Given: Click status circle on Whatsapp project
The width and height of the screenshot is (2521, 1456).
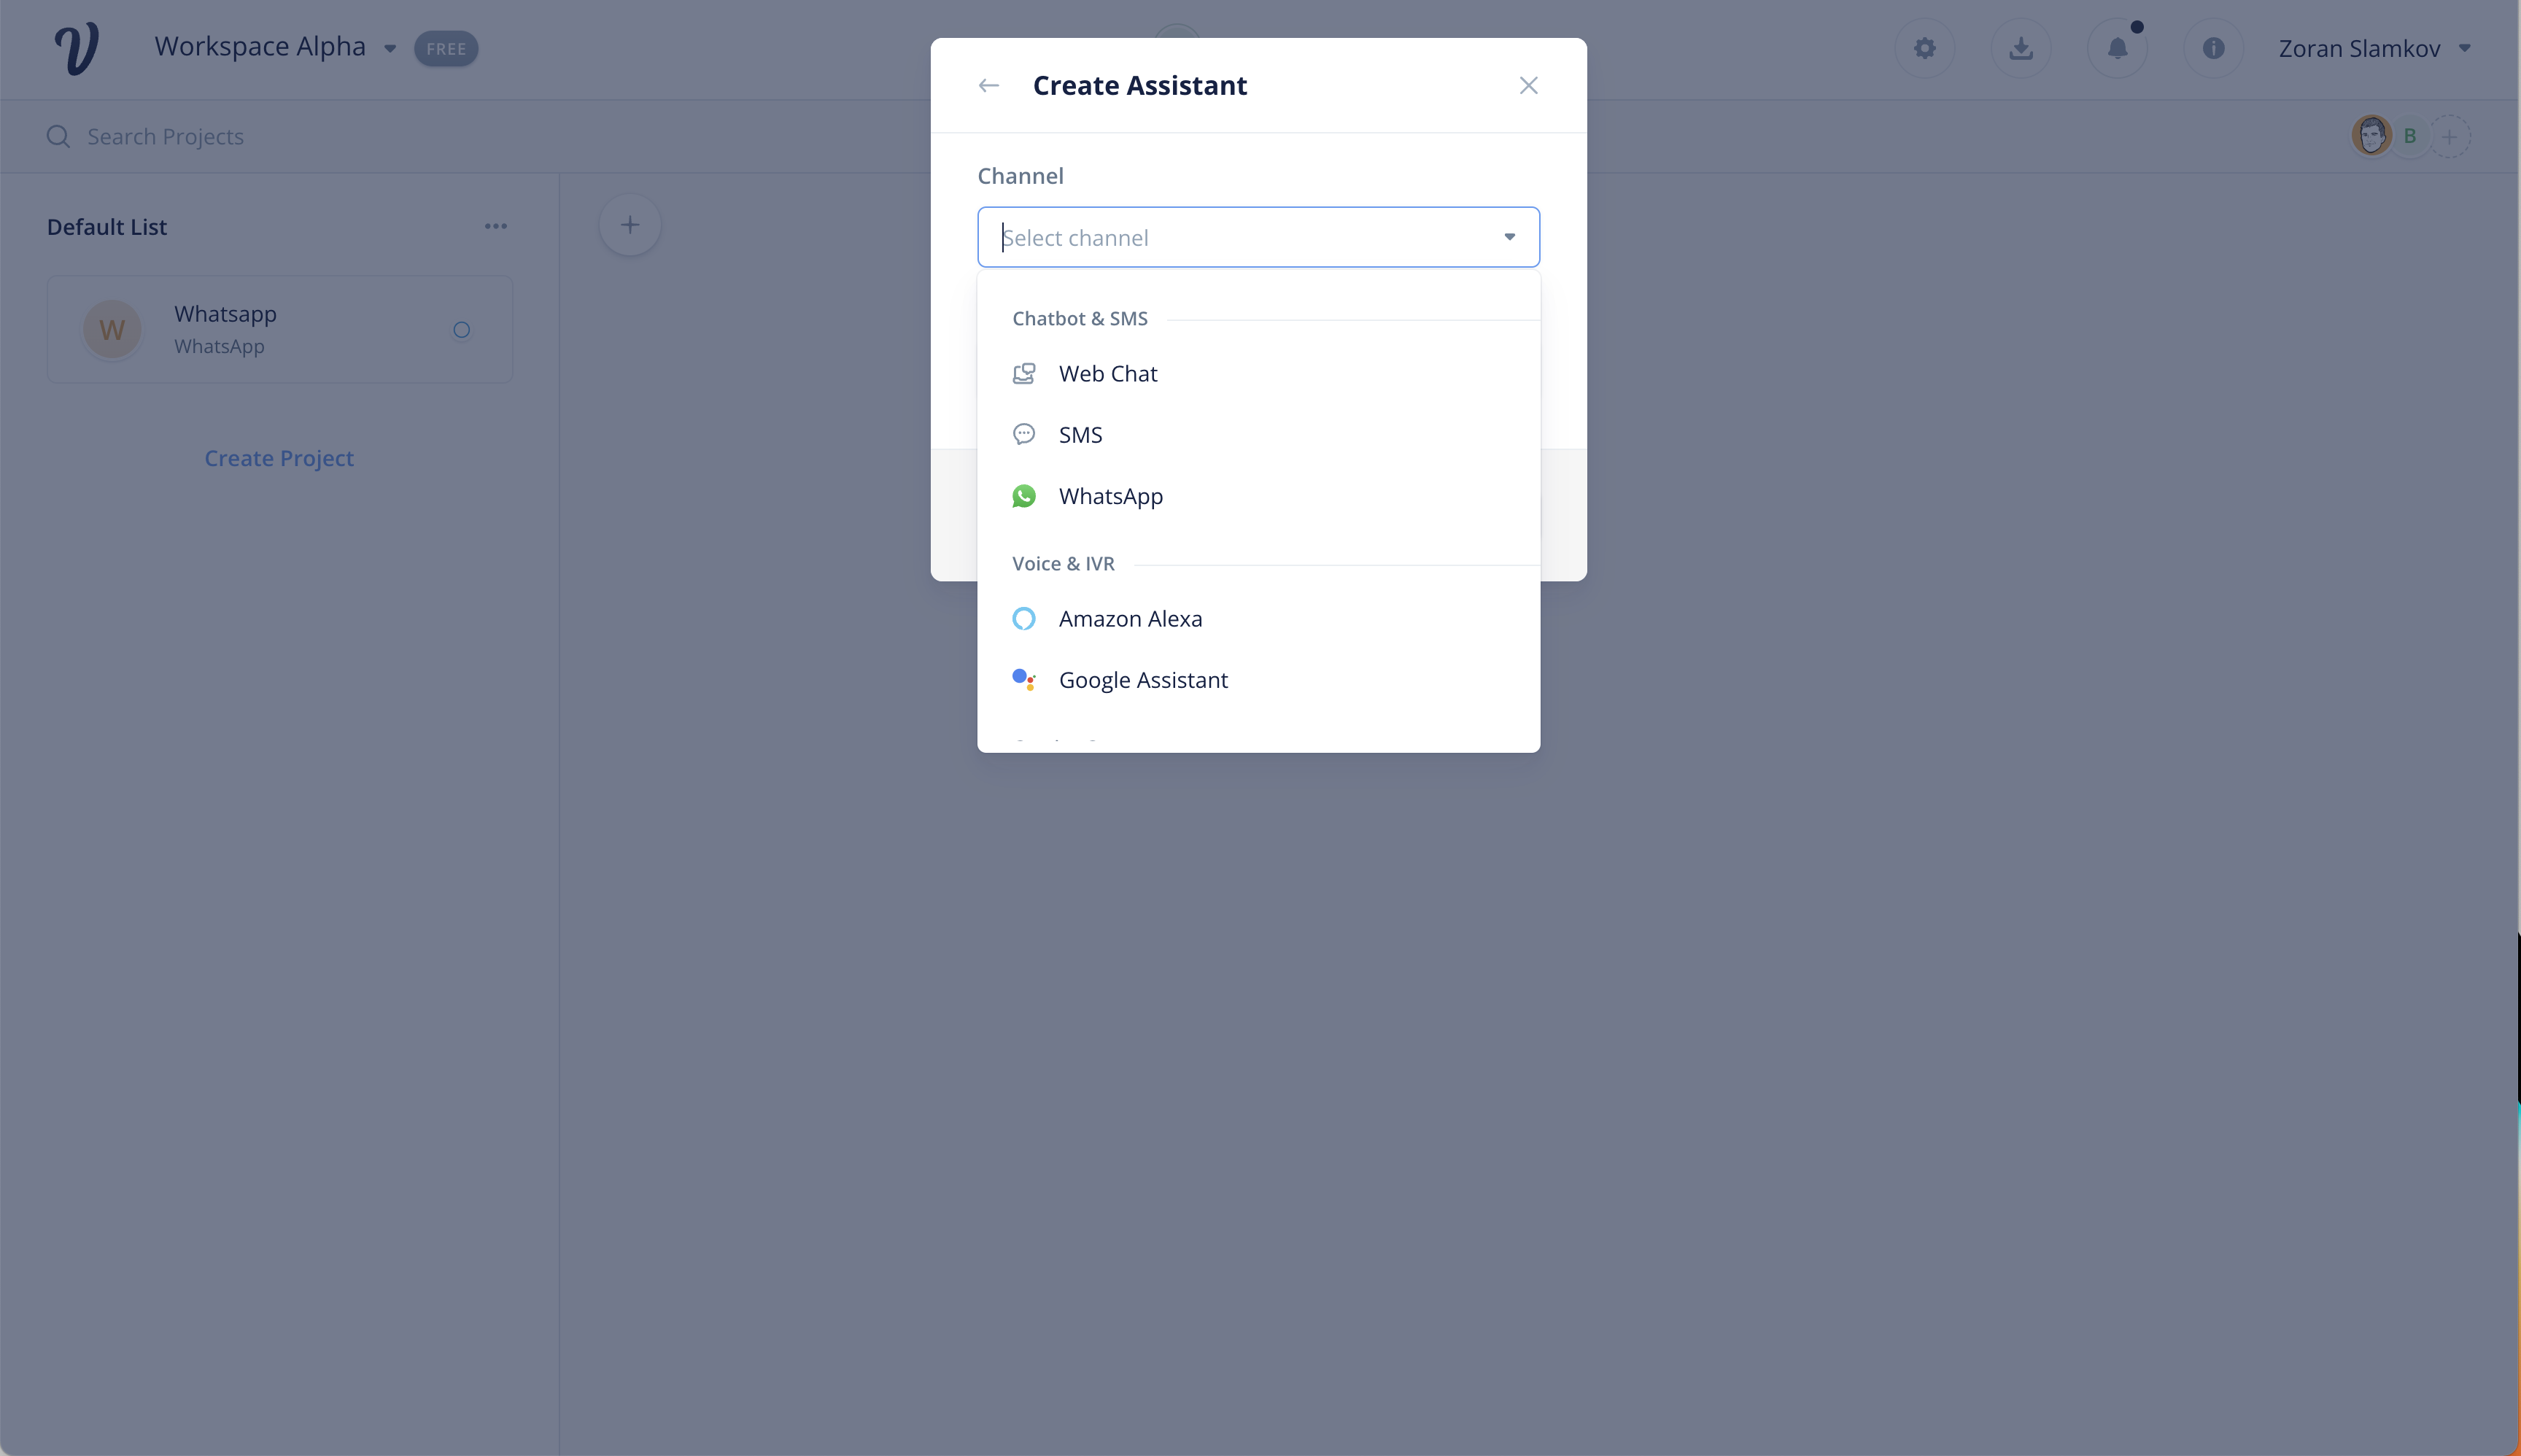Looking at the screenshot, I should [x=461, y=330].
